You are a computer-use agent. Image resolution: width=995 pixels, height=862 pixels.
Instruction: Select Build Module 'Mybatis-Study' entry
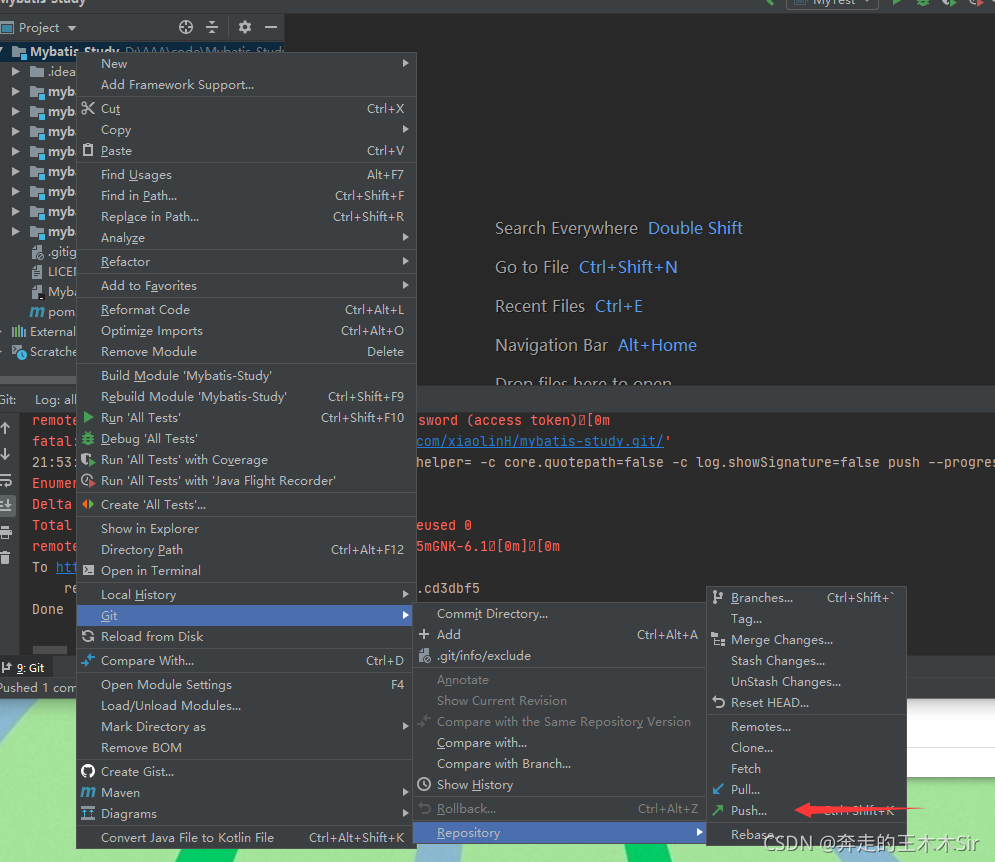point(246,375)
